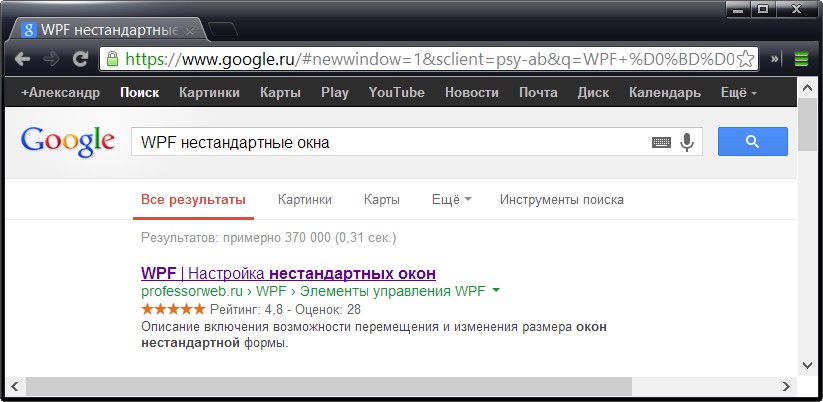
Task: Select Поиск in the black bar
Action: (x=140, y=92)
